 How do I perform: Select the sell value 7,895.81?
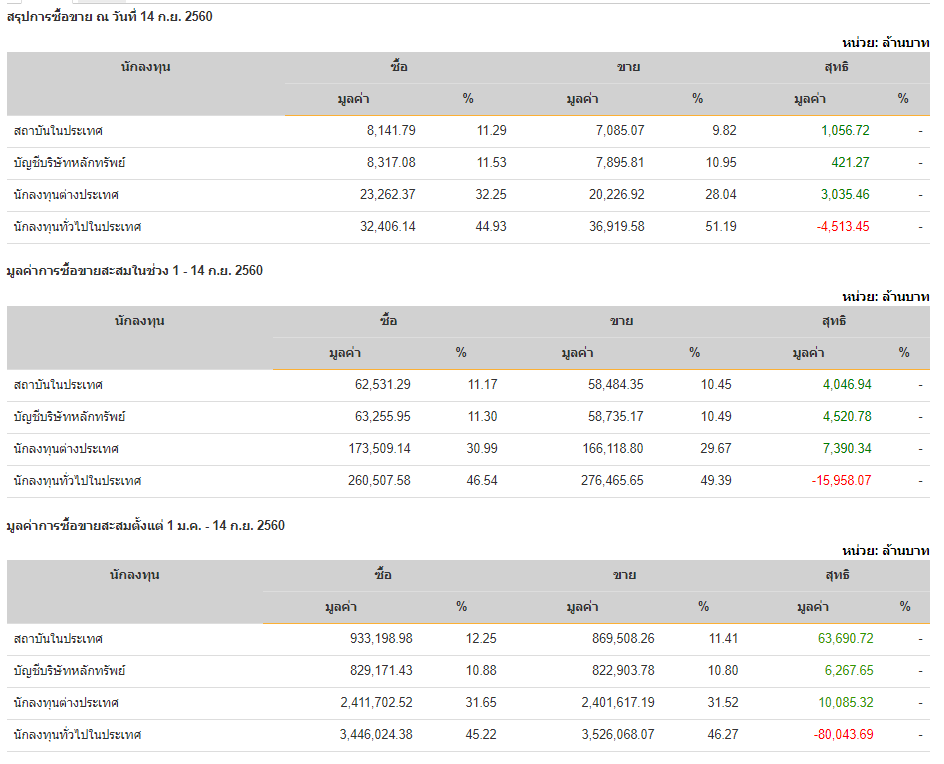(x=620, y=163)
